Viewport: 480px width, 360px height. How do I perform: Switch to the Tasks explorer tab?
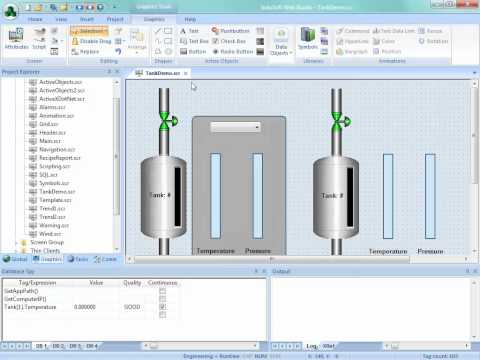tap(78, 259)
